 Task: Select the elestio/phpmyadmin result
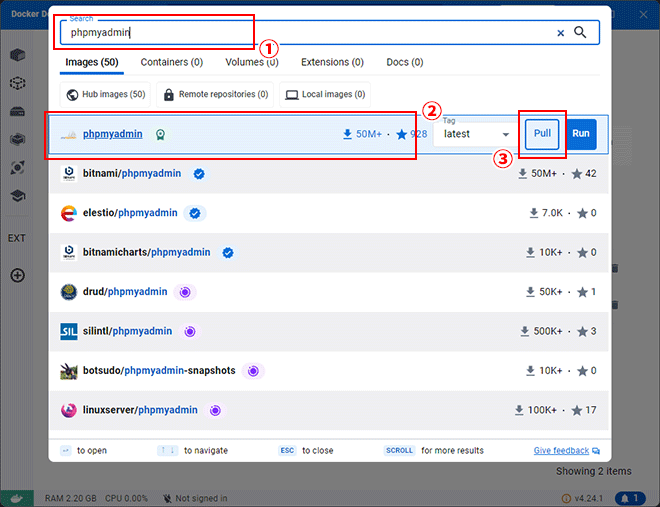329,213
